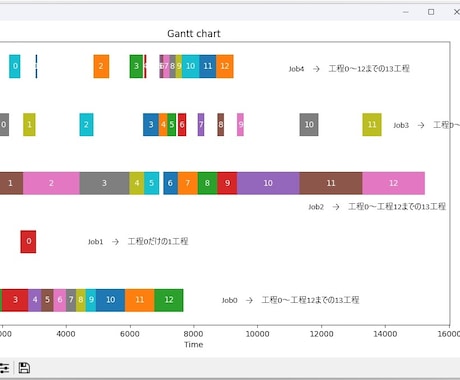Select Job3 olive bar labeled 1
The height and width of the screenshot is (380, 460).
coord(29,125)
